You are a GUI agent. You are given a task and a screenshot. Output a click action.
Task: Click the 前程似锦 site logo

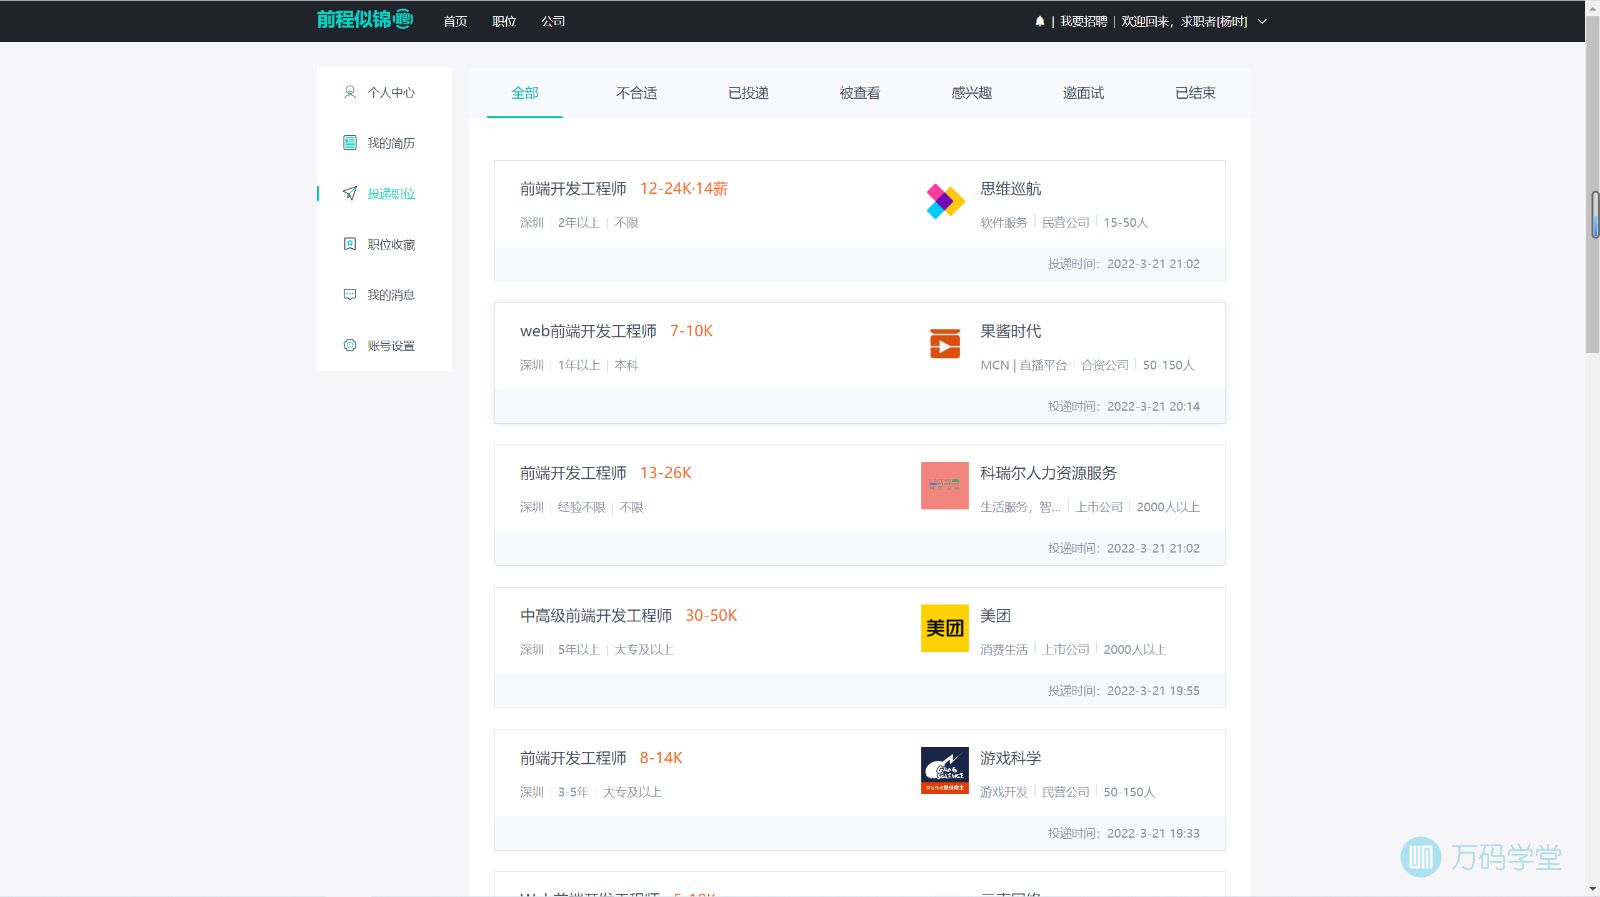[x=365, y=19]
